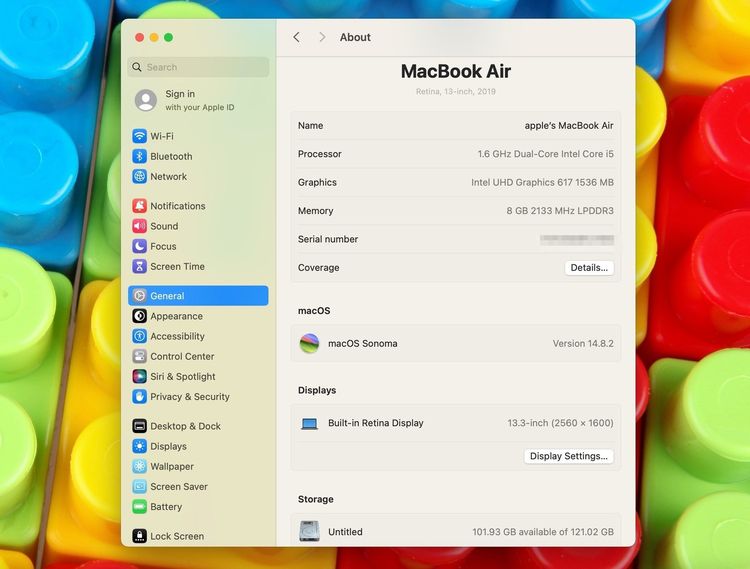
Task: Click the blurred serial number value
Action: (x=577, y=240)
